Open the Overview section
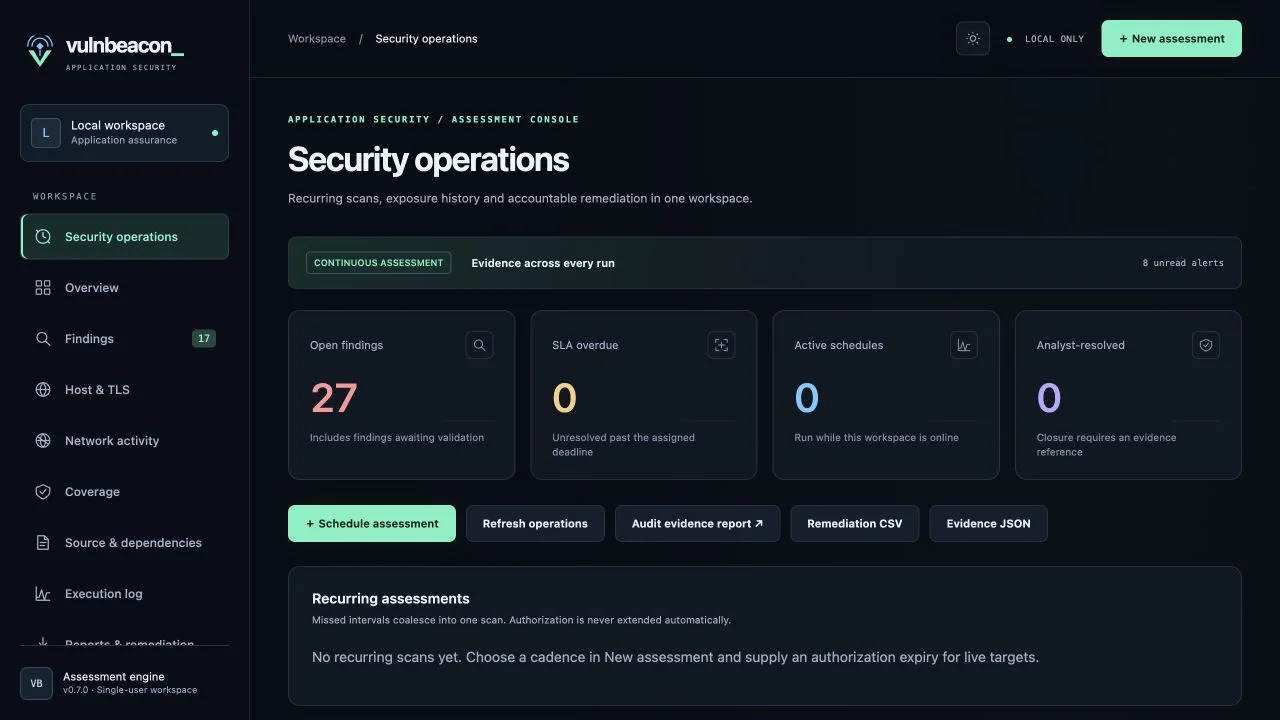Screen dimensions: 1280x720 [125, 288]
